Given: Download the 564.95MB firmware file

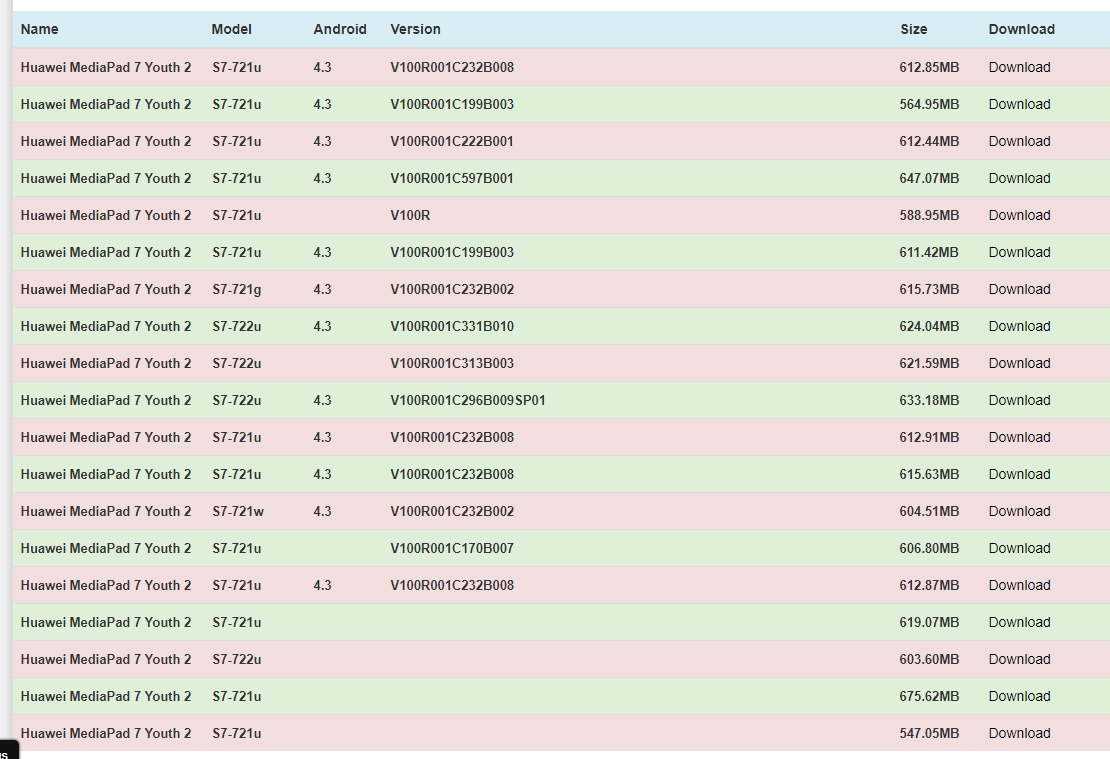Looking at the screenshot, I should (x=1019, y=104).
